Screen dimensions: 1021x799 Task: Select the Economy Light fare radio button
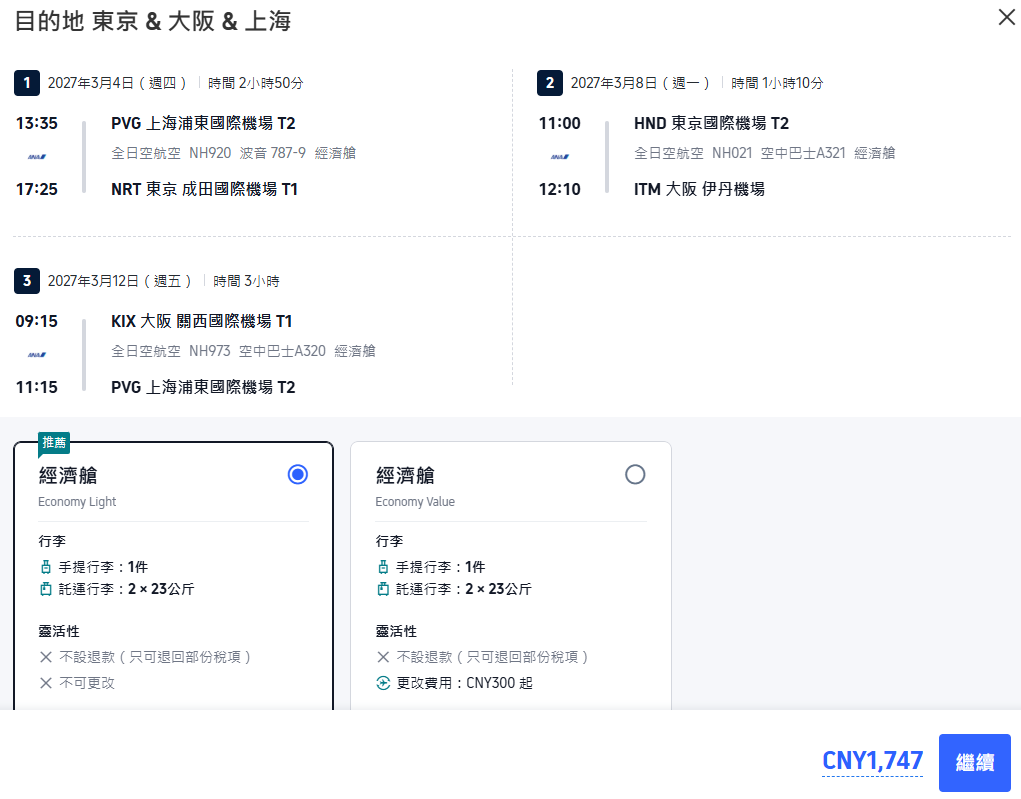coord(297,474)
